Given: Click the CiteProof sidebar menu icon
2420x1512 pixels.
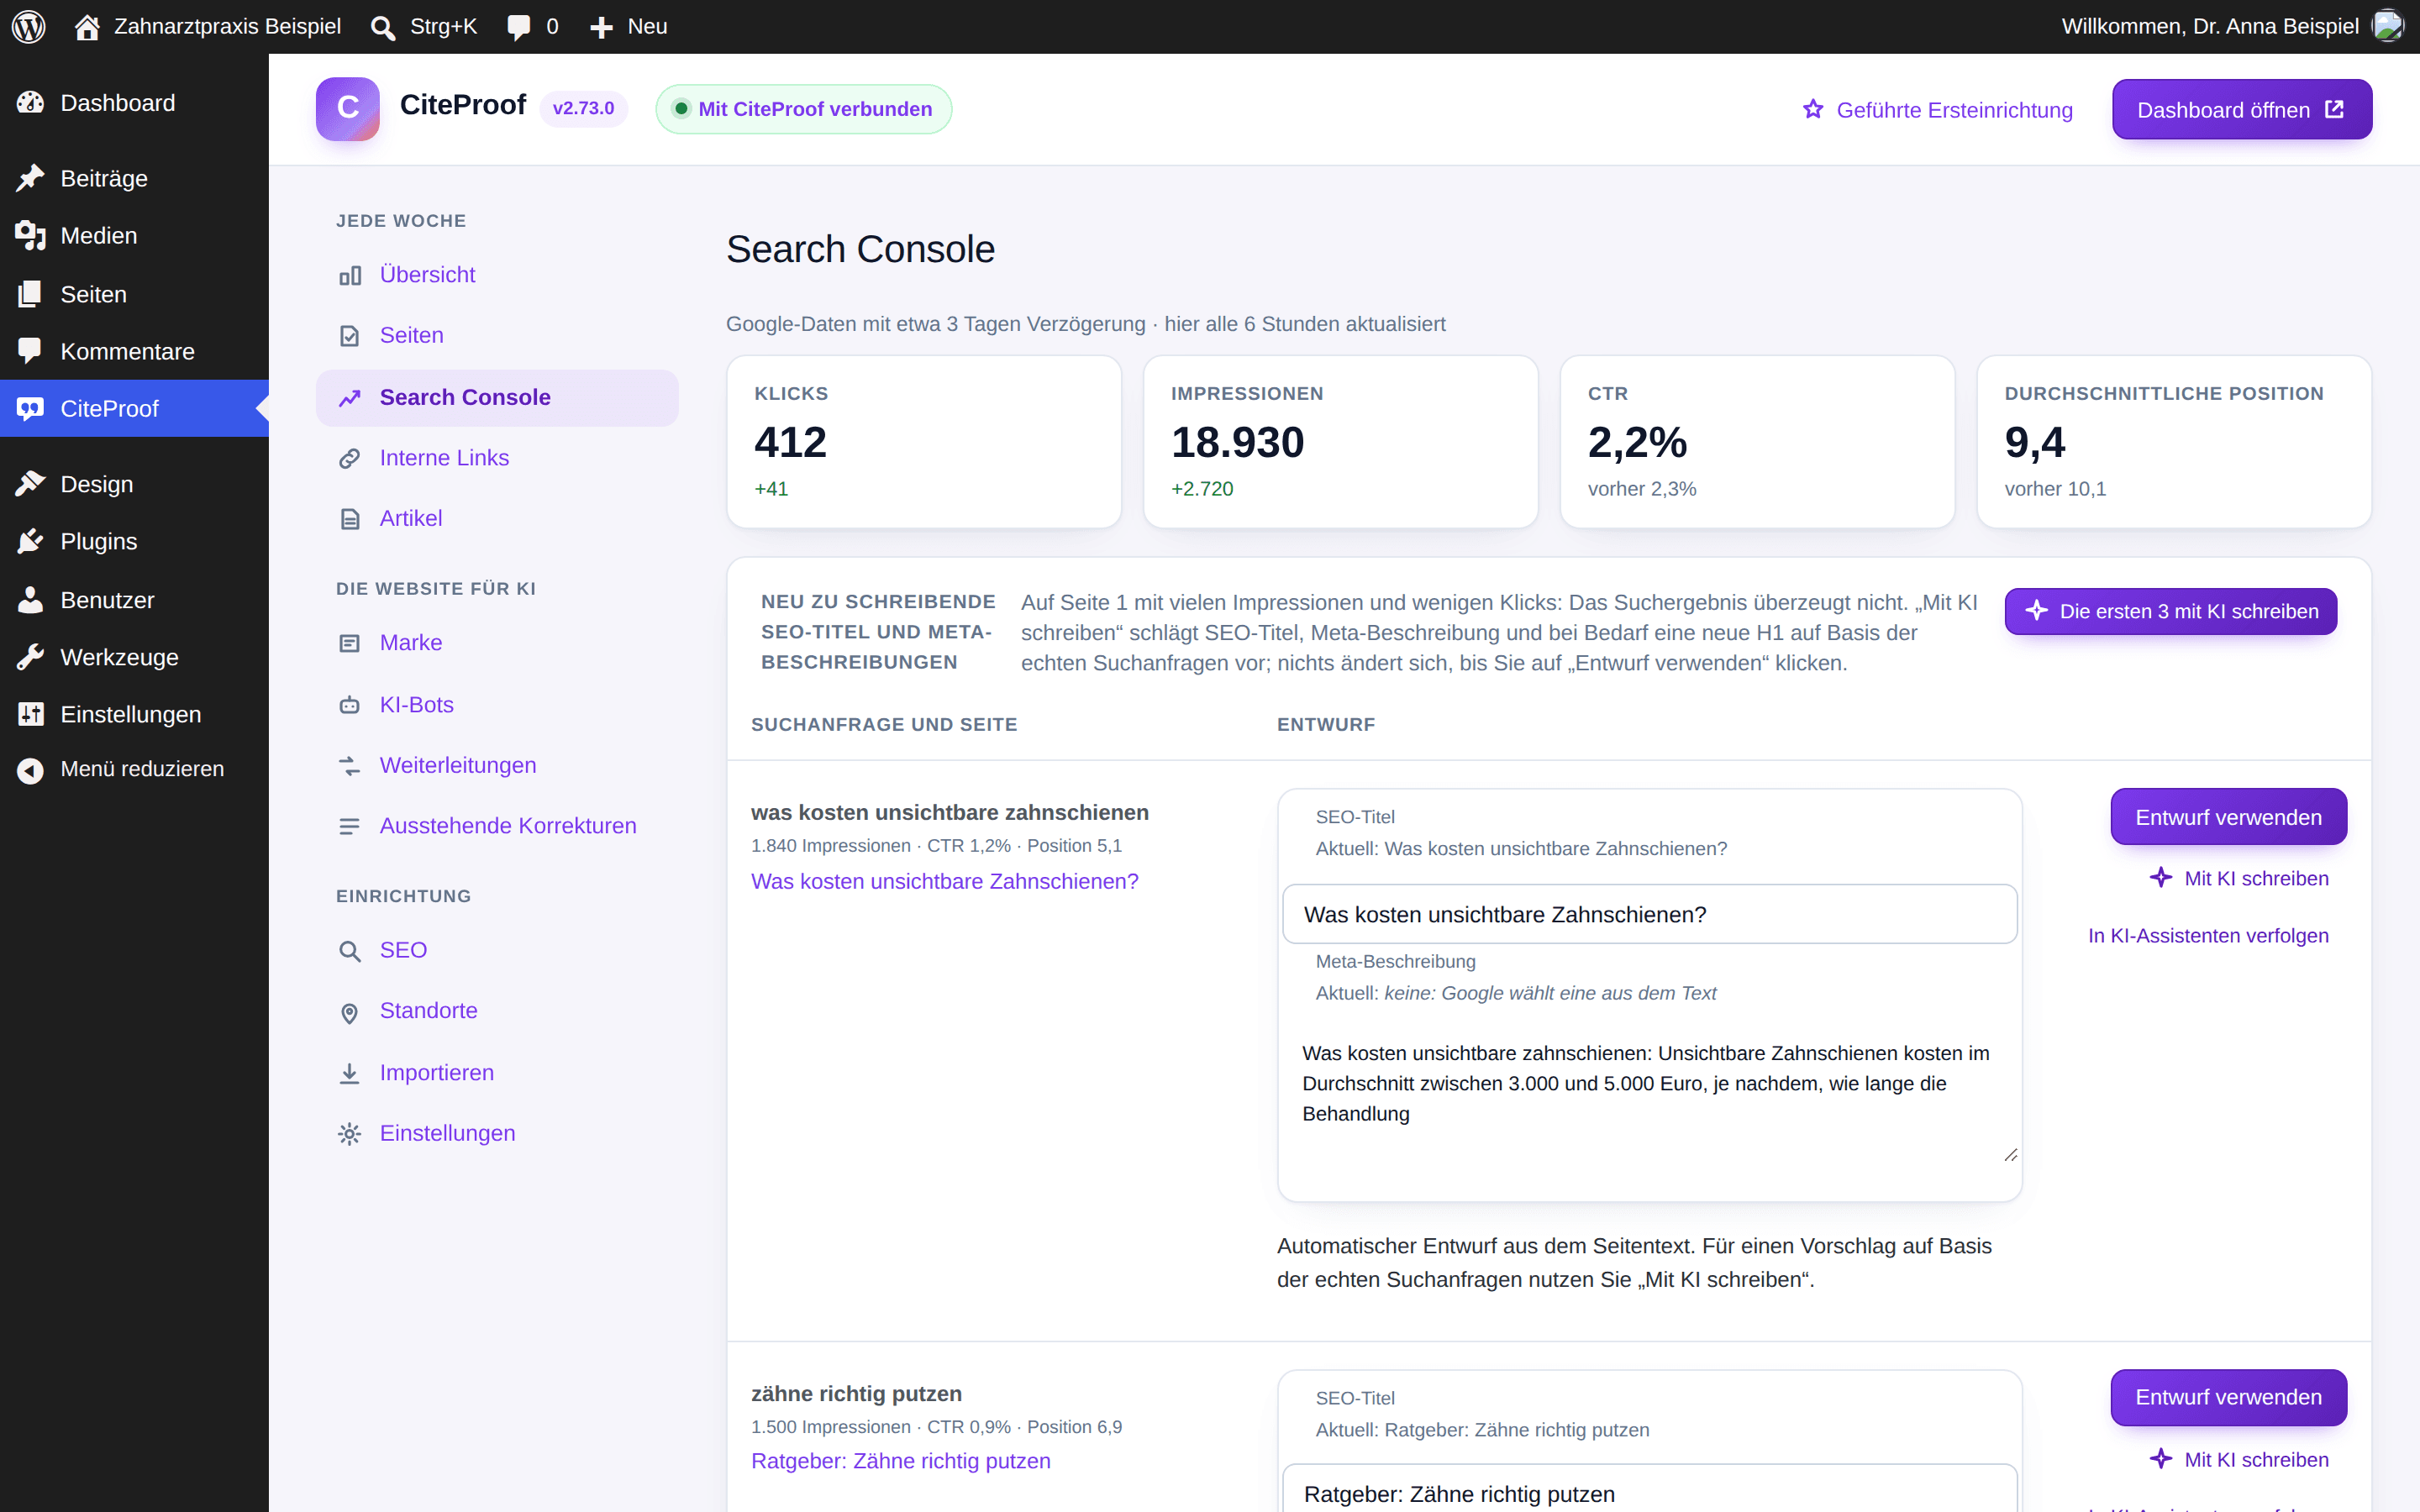Looking at the screenshot, I should [30, 408].
